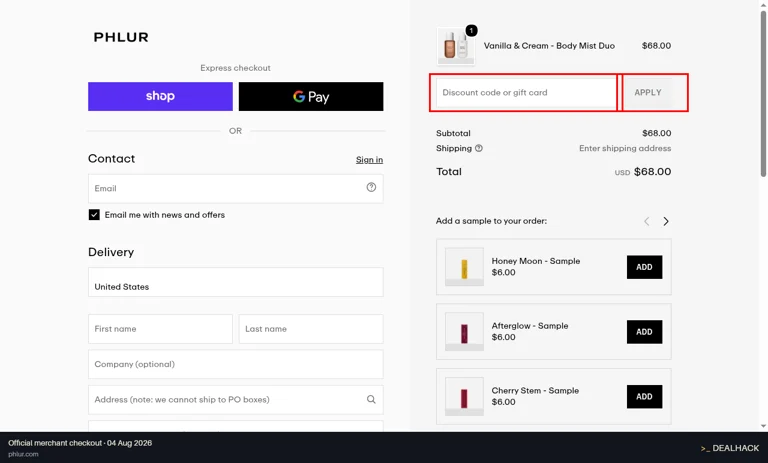The width and height of the screenshot is (768, 463).
Task: Click the Afterglow sample thumbnail
Action: (464, 331)
